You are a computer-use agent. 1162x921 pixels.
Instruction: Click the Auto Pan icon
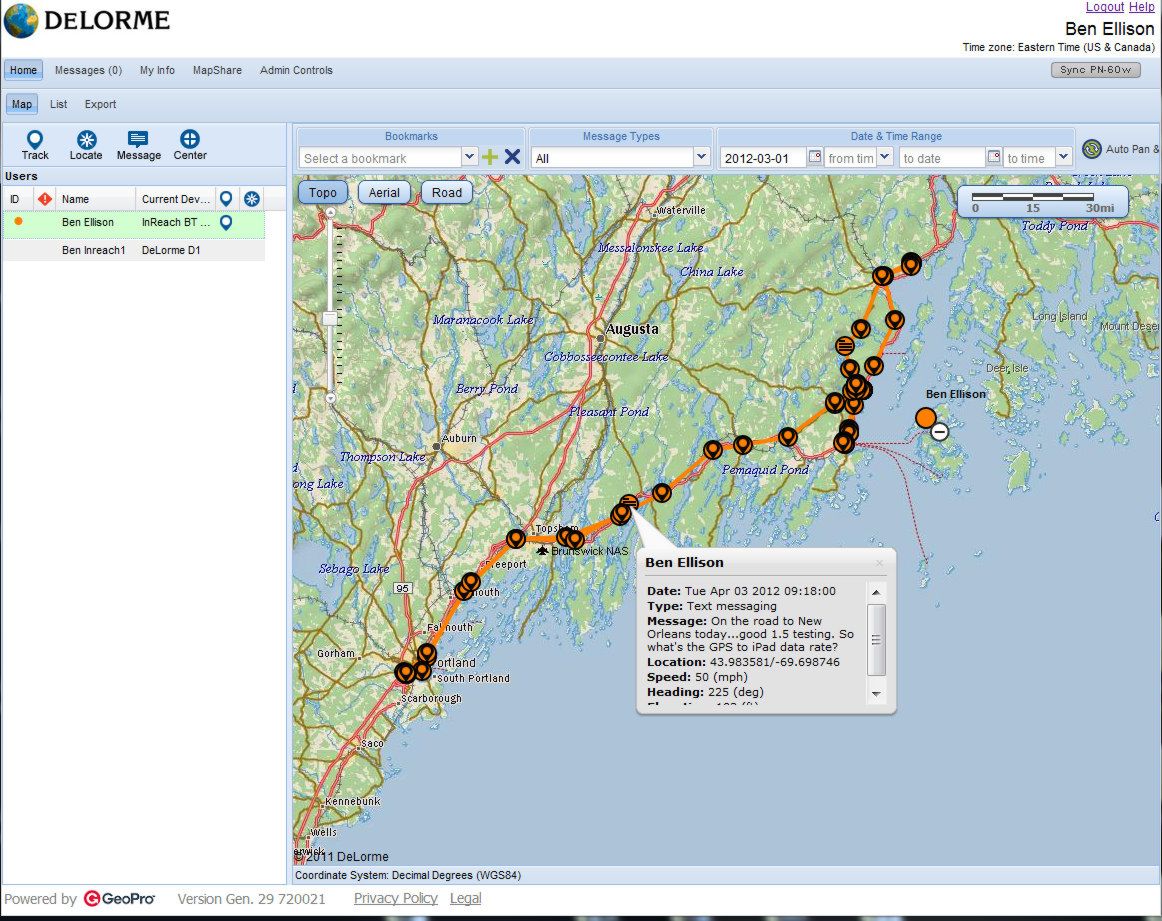pos(1092,149)
